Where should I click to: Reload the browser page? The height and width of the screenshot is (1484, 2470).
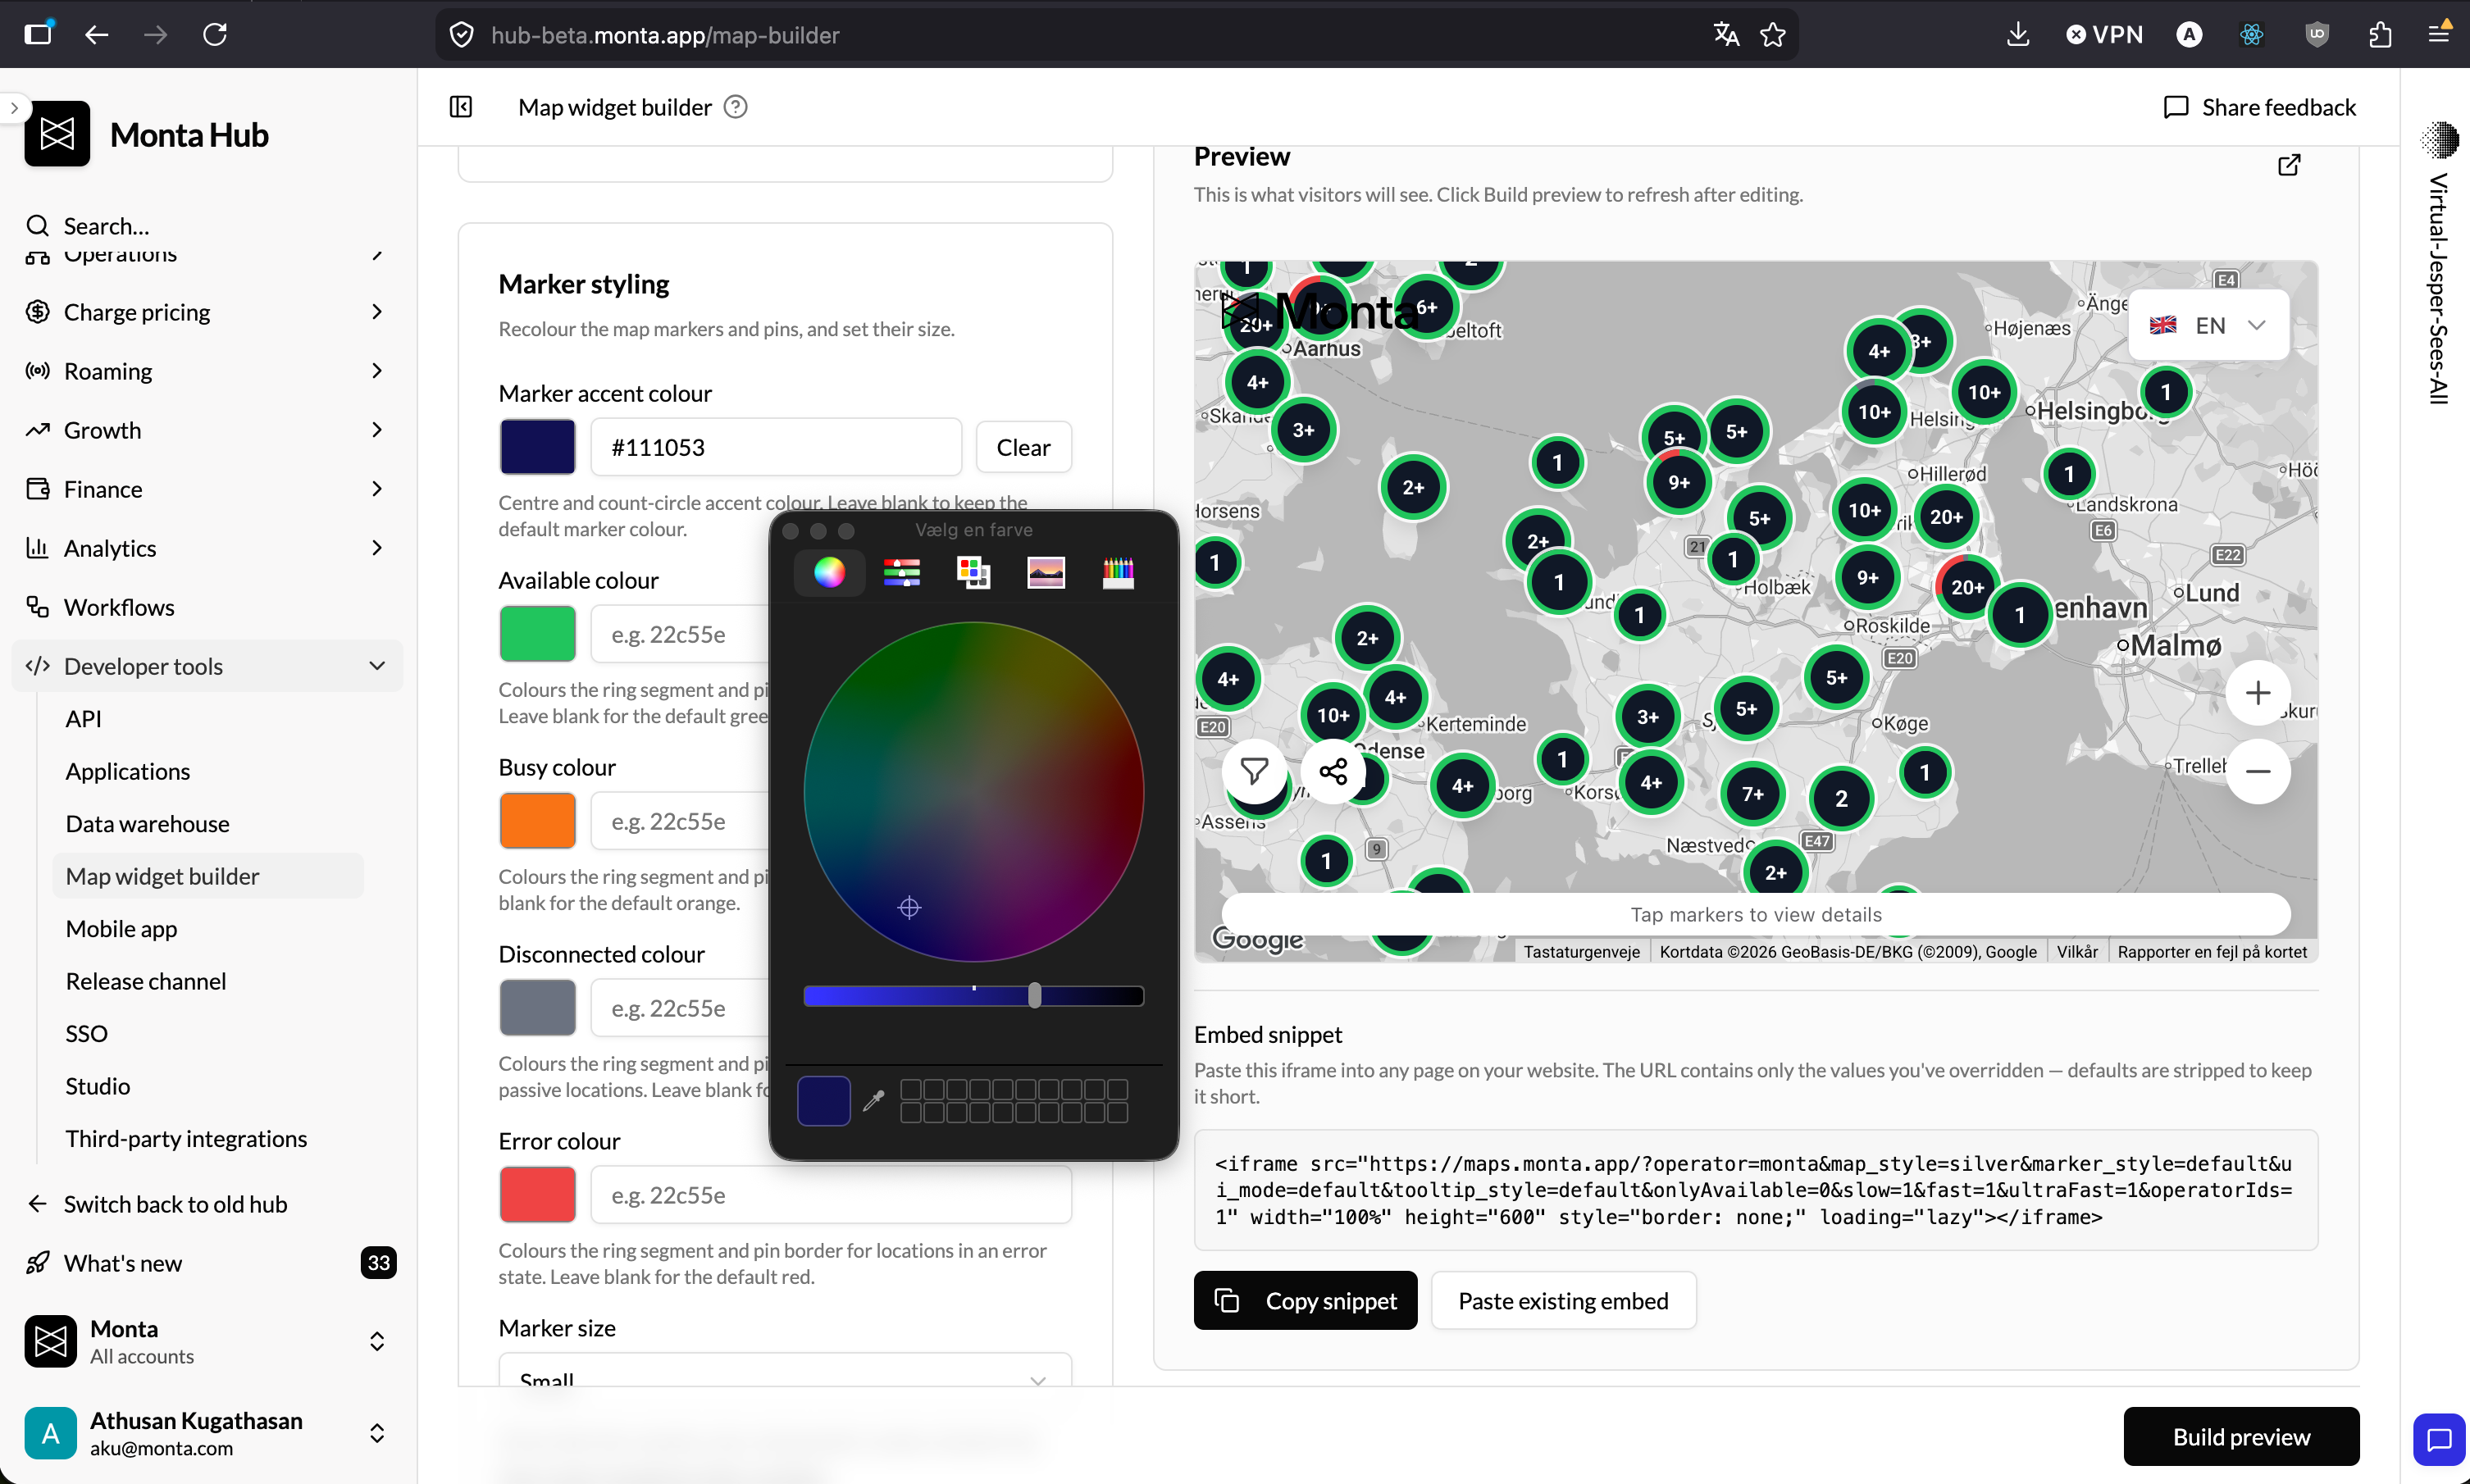pyautogui.click(x=215, y=35)
